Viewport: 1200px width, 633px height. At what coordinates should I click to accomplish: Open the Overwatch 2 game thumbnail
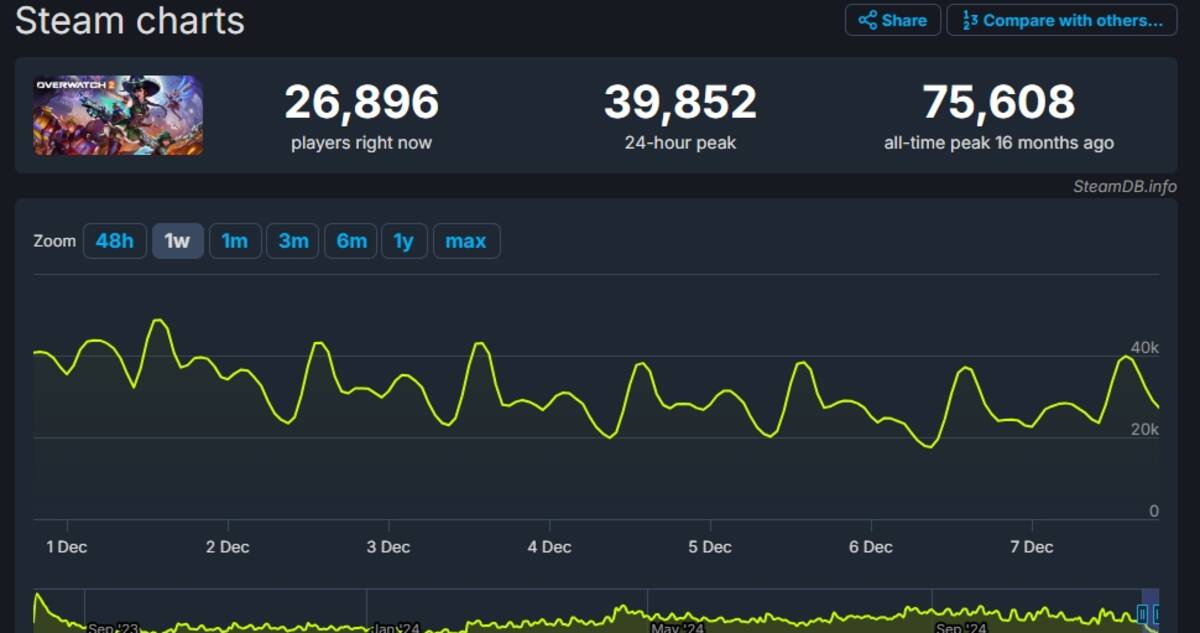point(118,115)
